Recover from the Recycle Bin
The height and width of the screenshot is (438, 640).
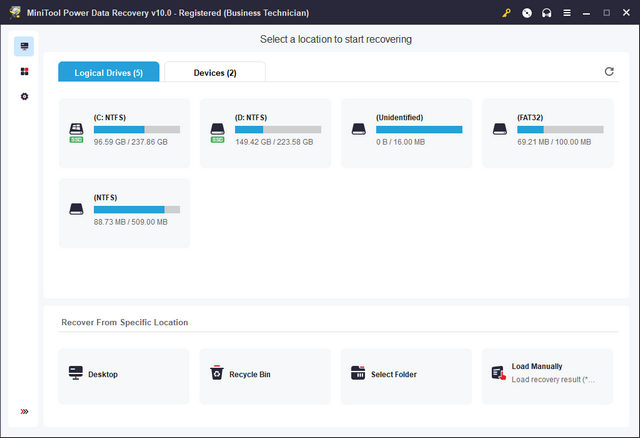[x=265, y=374]
